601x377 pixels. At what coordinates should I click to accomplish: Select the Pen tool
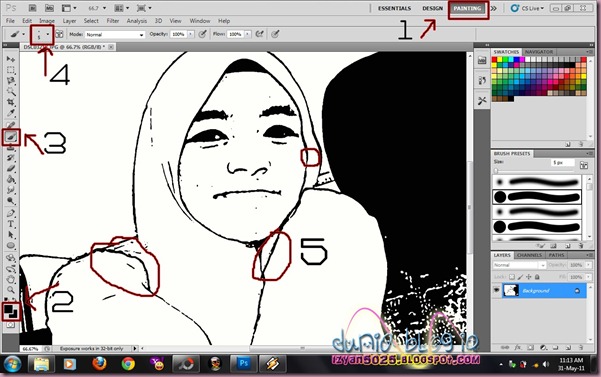(11, 213)
